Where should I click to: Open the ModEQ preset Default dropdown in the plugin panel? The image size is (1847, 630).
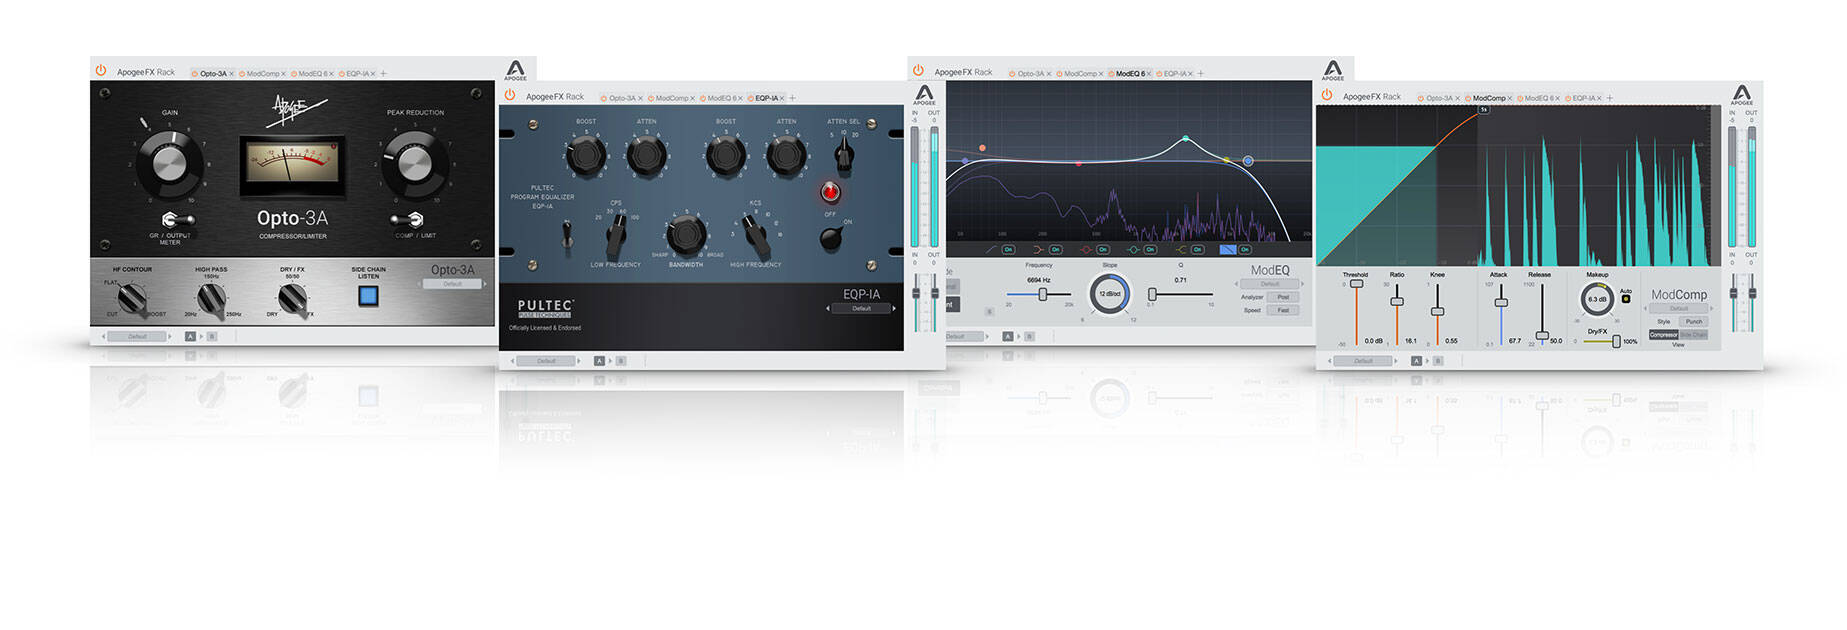tap(1270, 284)
